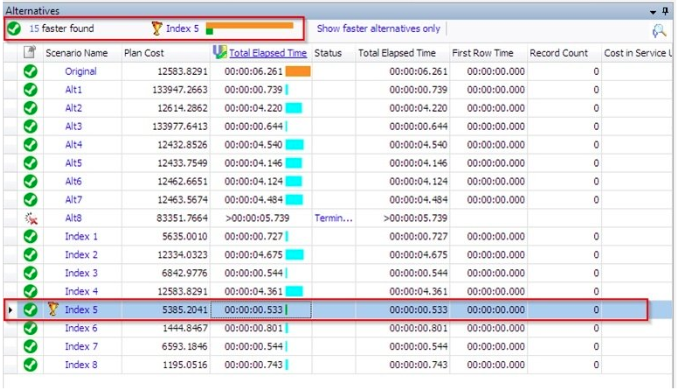Click the Cost in Service column header

pos(637,53)
